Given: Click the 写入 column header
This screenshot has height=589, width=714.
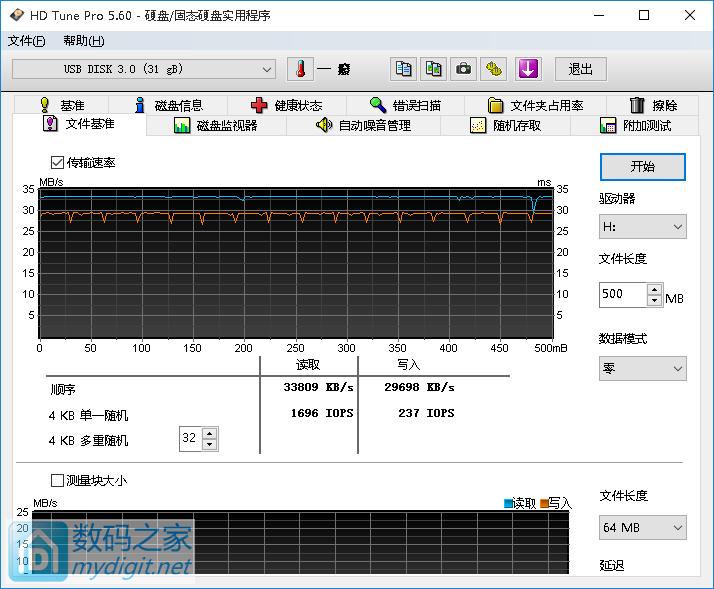Looking at the screenshot, I should (x=408, y=365).
